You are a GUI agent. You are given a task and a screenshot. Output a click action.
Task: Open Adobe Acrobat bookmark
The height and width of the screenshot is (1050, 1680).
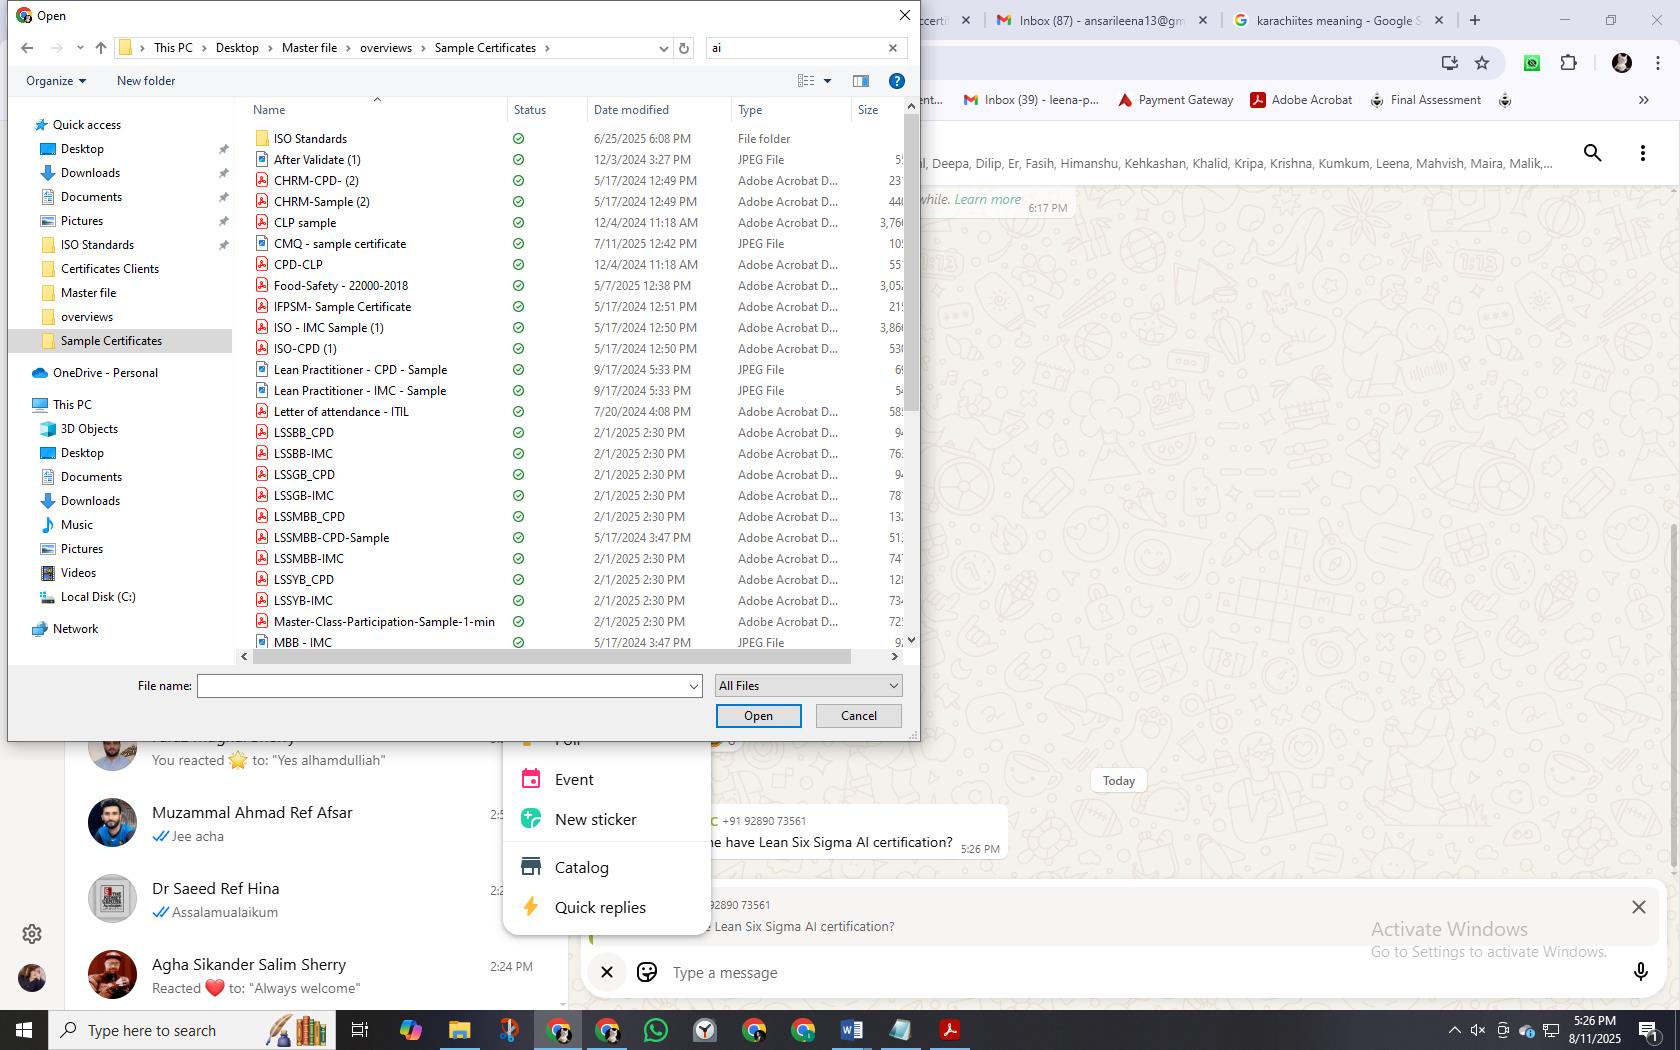1301,100
